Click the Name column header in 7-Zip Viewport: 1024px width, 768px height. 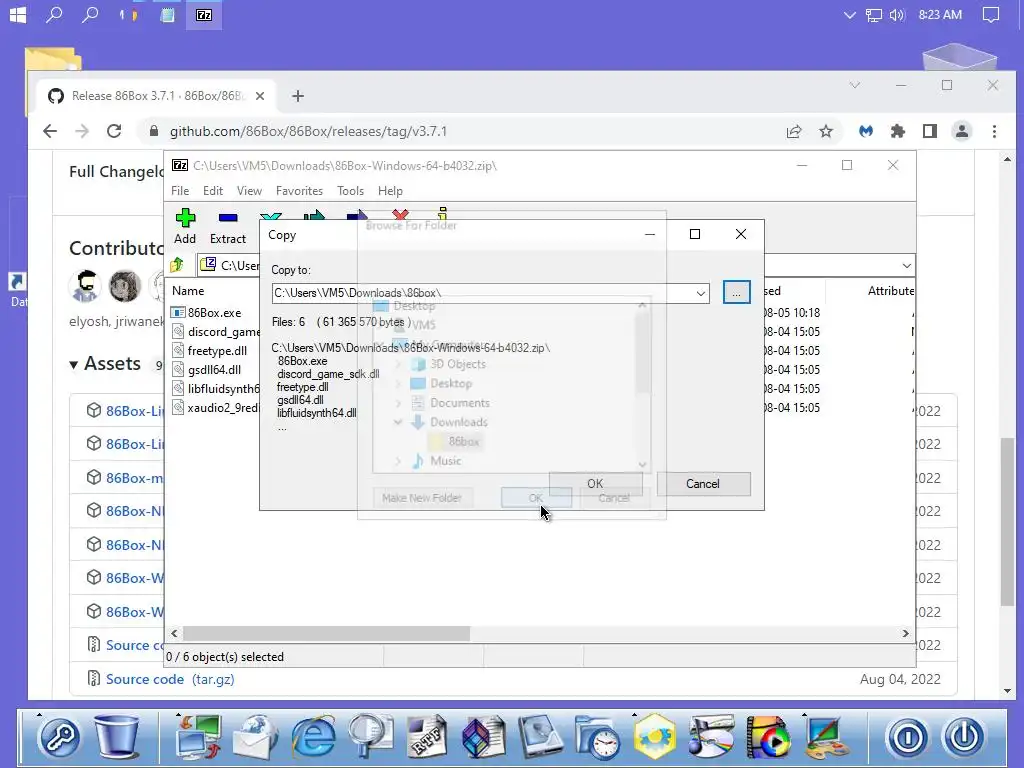tap(188, 291)
